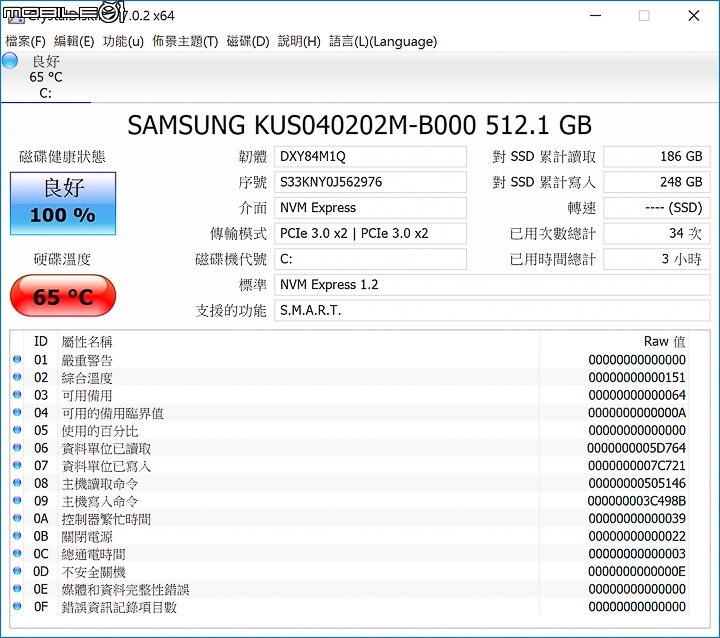Minimize the CrystalDiskInfo window
The height and width of the screenshot is (638, 720).
(596, 16)
